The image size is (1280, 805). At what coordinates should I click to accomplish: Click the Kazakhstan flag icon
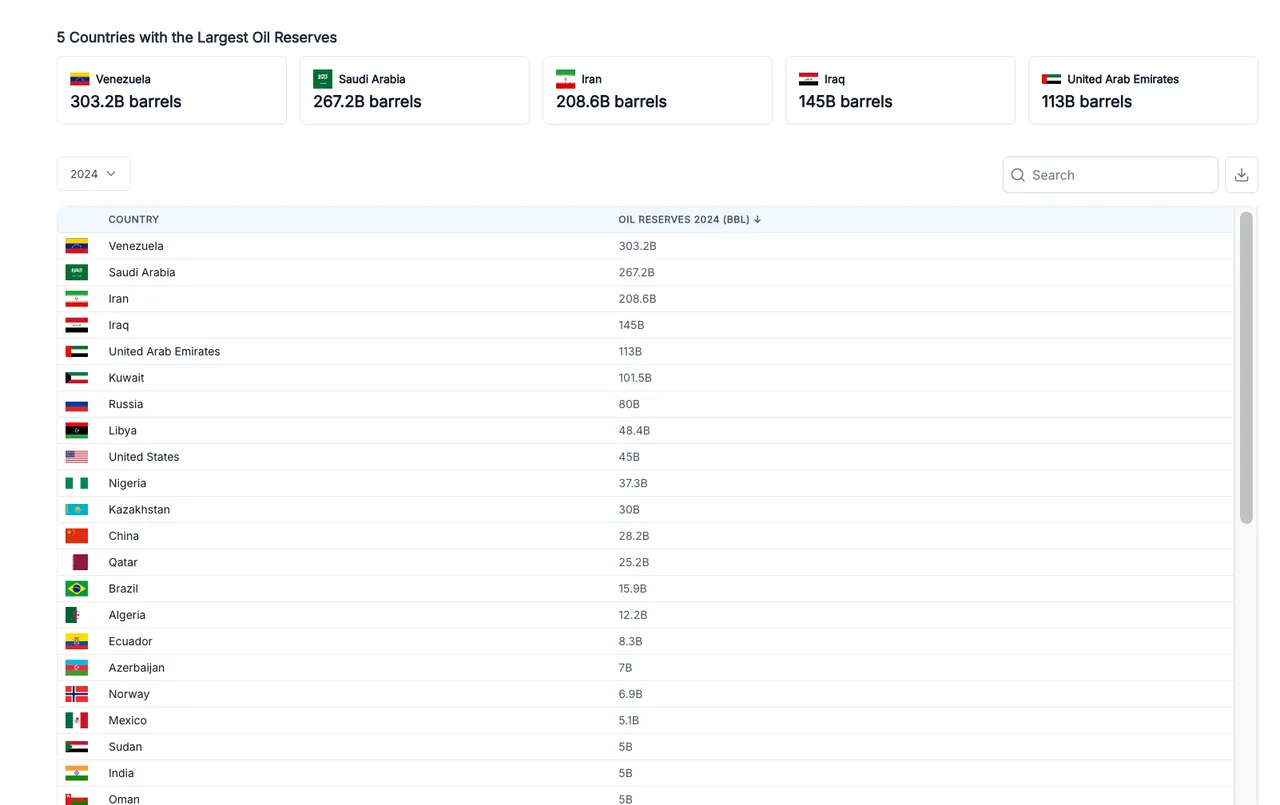pos(77,510)
